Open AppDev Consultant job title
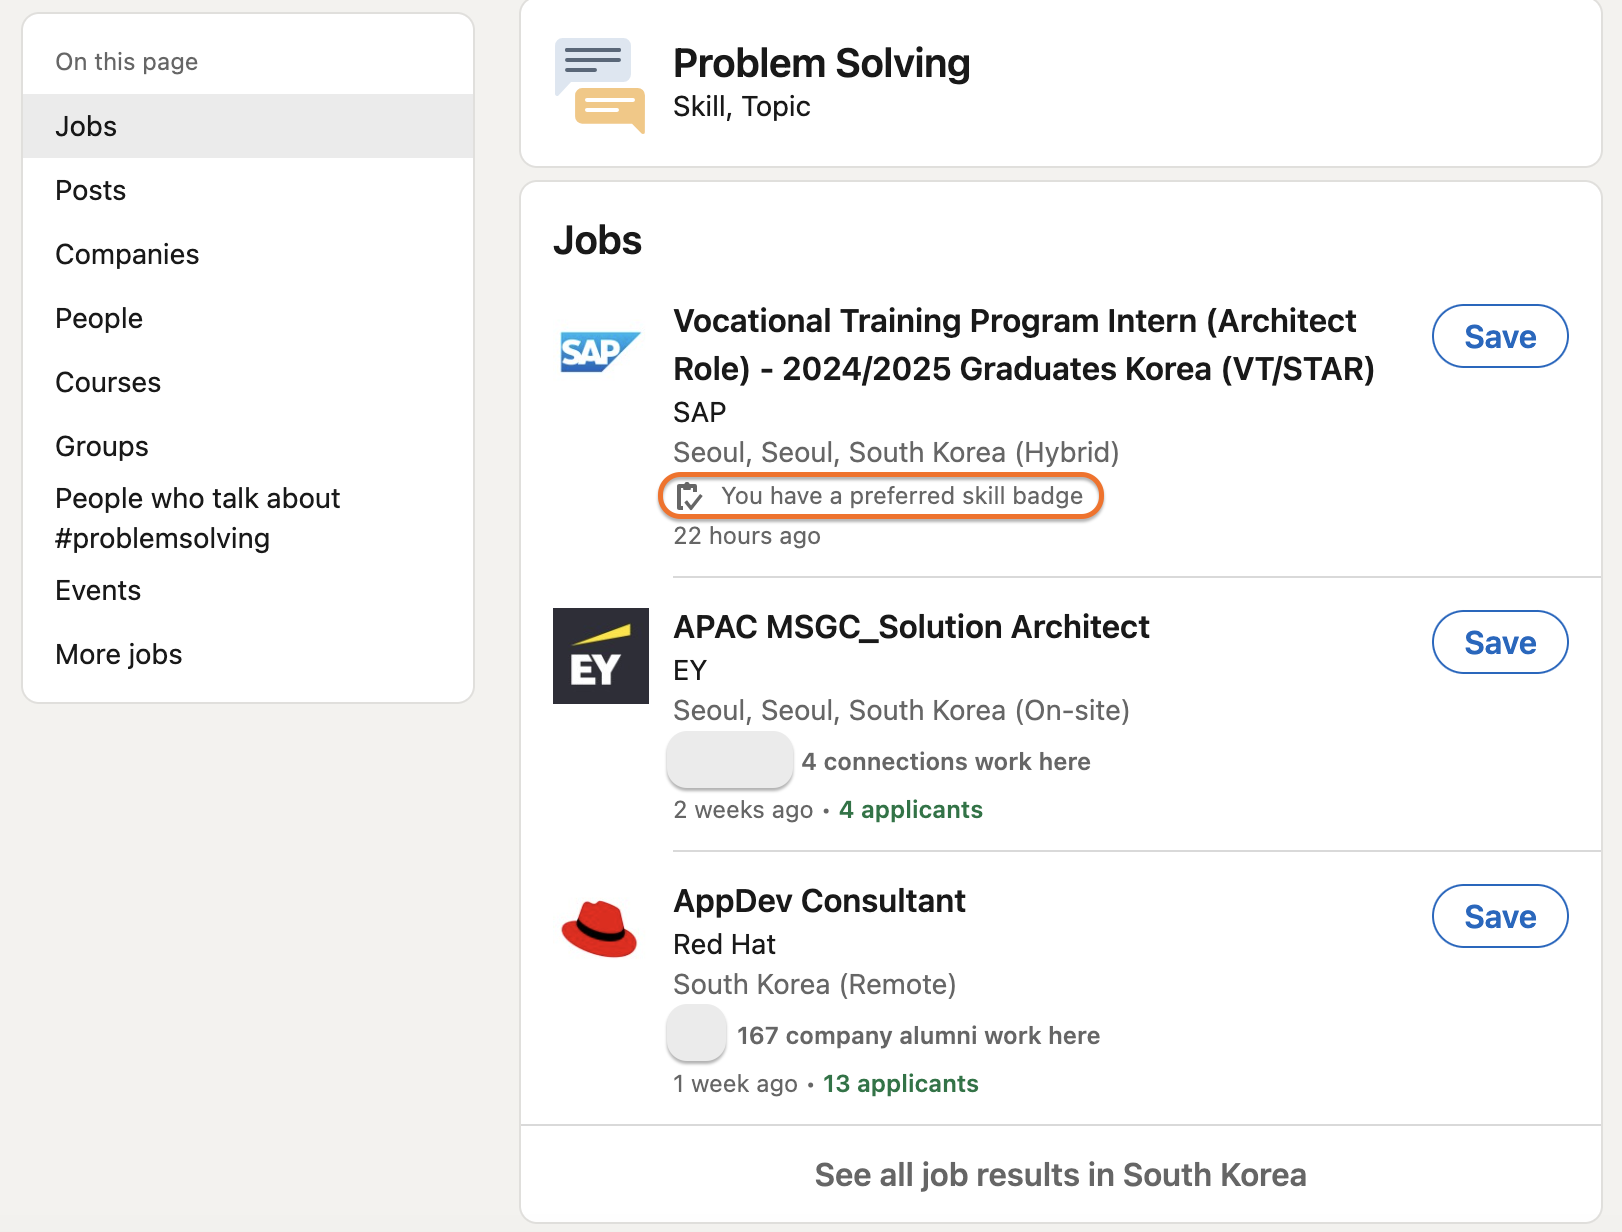The image size is (1622, 1232). 819,901
